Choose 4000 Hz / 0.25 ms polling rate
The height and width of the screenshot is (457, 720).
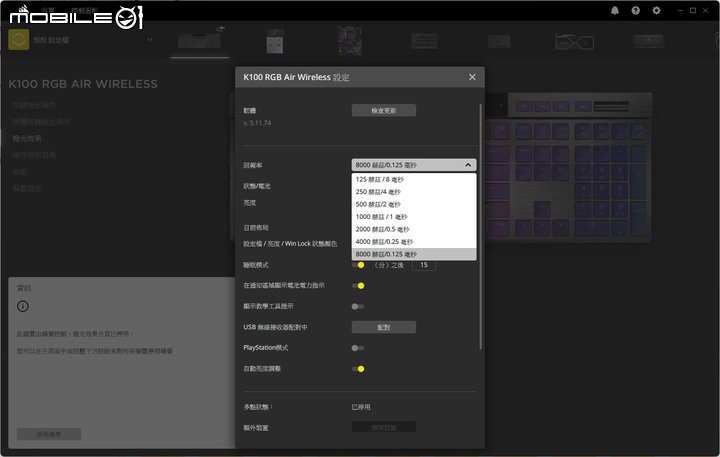coord(414,242)
